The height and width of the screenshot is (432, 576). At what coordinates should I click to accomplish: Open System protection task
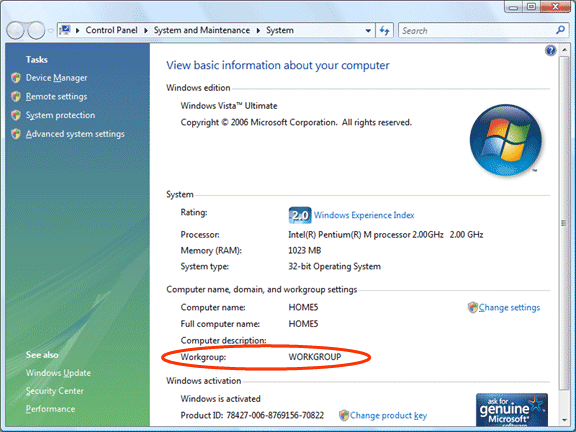tap(60, 115)
